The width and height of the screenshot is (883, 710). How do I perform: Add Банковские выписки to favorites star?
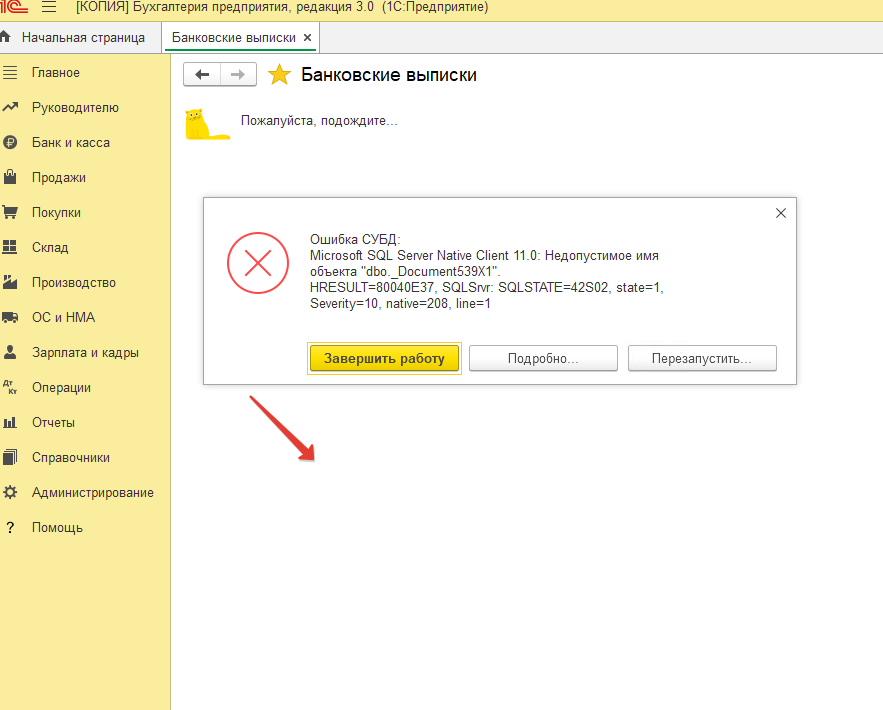[280, 75]
